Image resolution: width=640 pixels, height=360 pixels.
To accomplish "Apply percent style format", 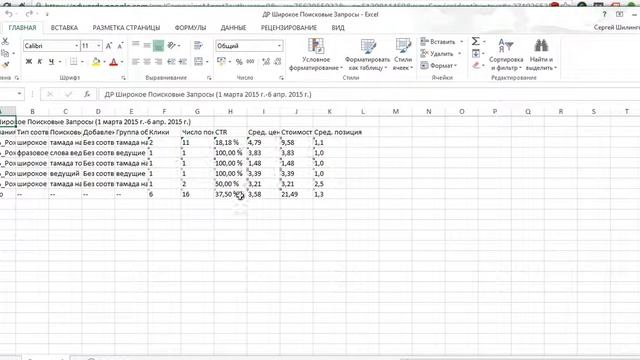I will pos(239,62).
